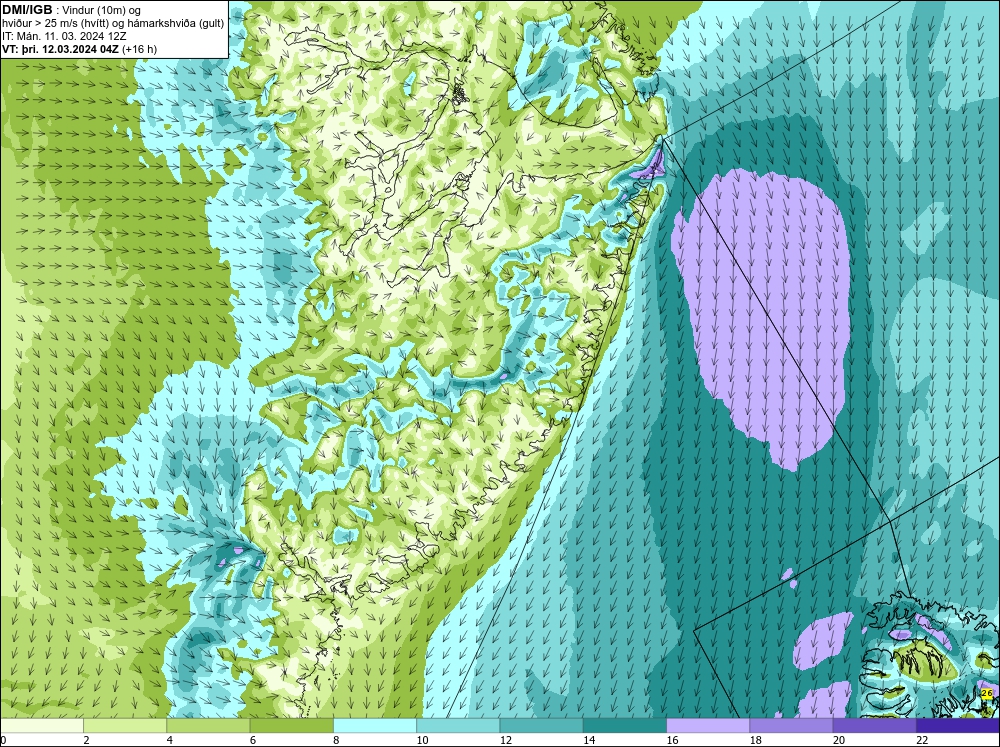Select the dark green 6–8 m/s legend swatch

coord(291,726)
